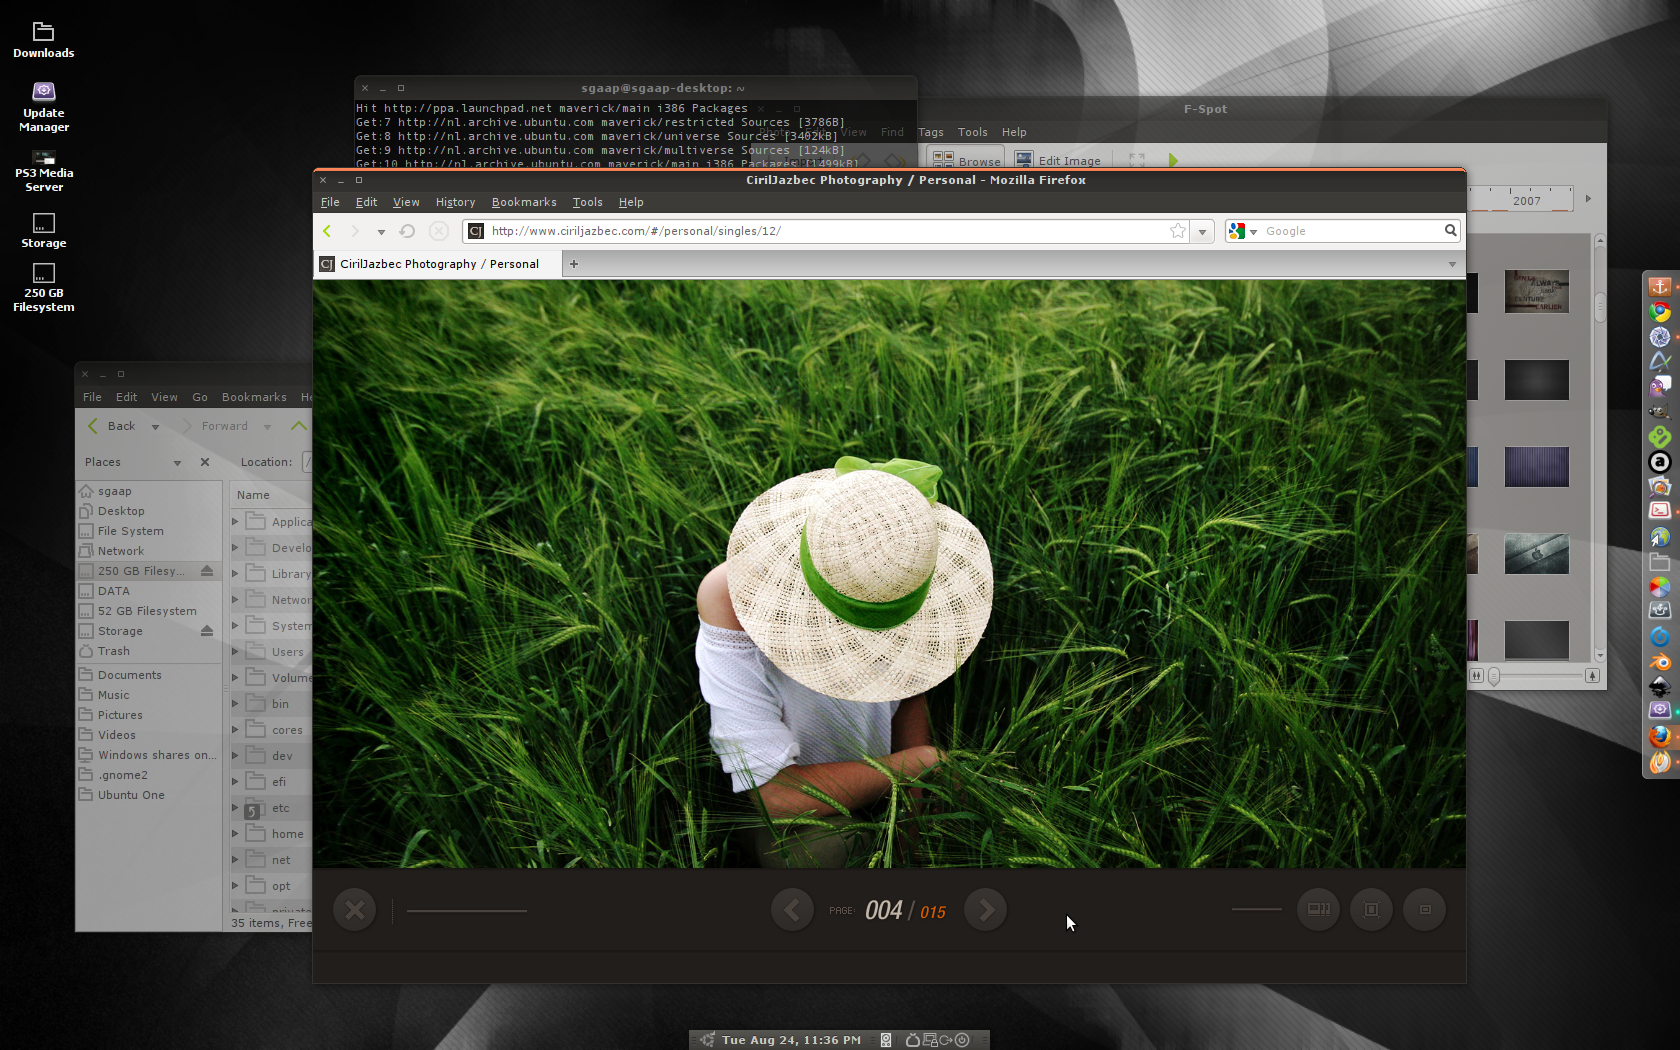The width and height of the screenshot is (1680, 1050).
Task: Click Back in file manager
Action: coord(111,426)
